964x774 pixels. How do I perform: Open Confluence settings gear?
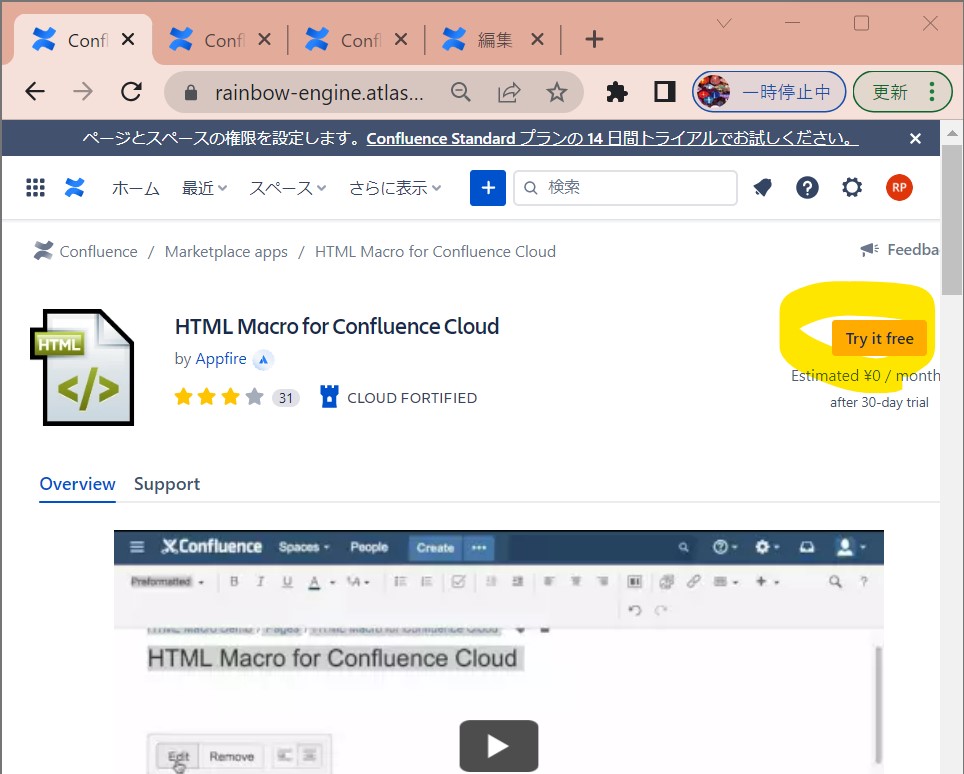(851, 188)
